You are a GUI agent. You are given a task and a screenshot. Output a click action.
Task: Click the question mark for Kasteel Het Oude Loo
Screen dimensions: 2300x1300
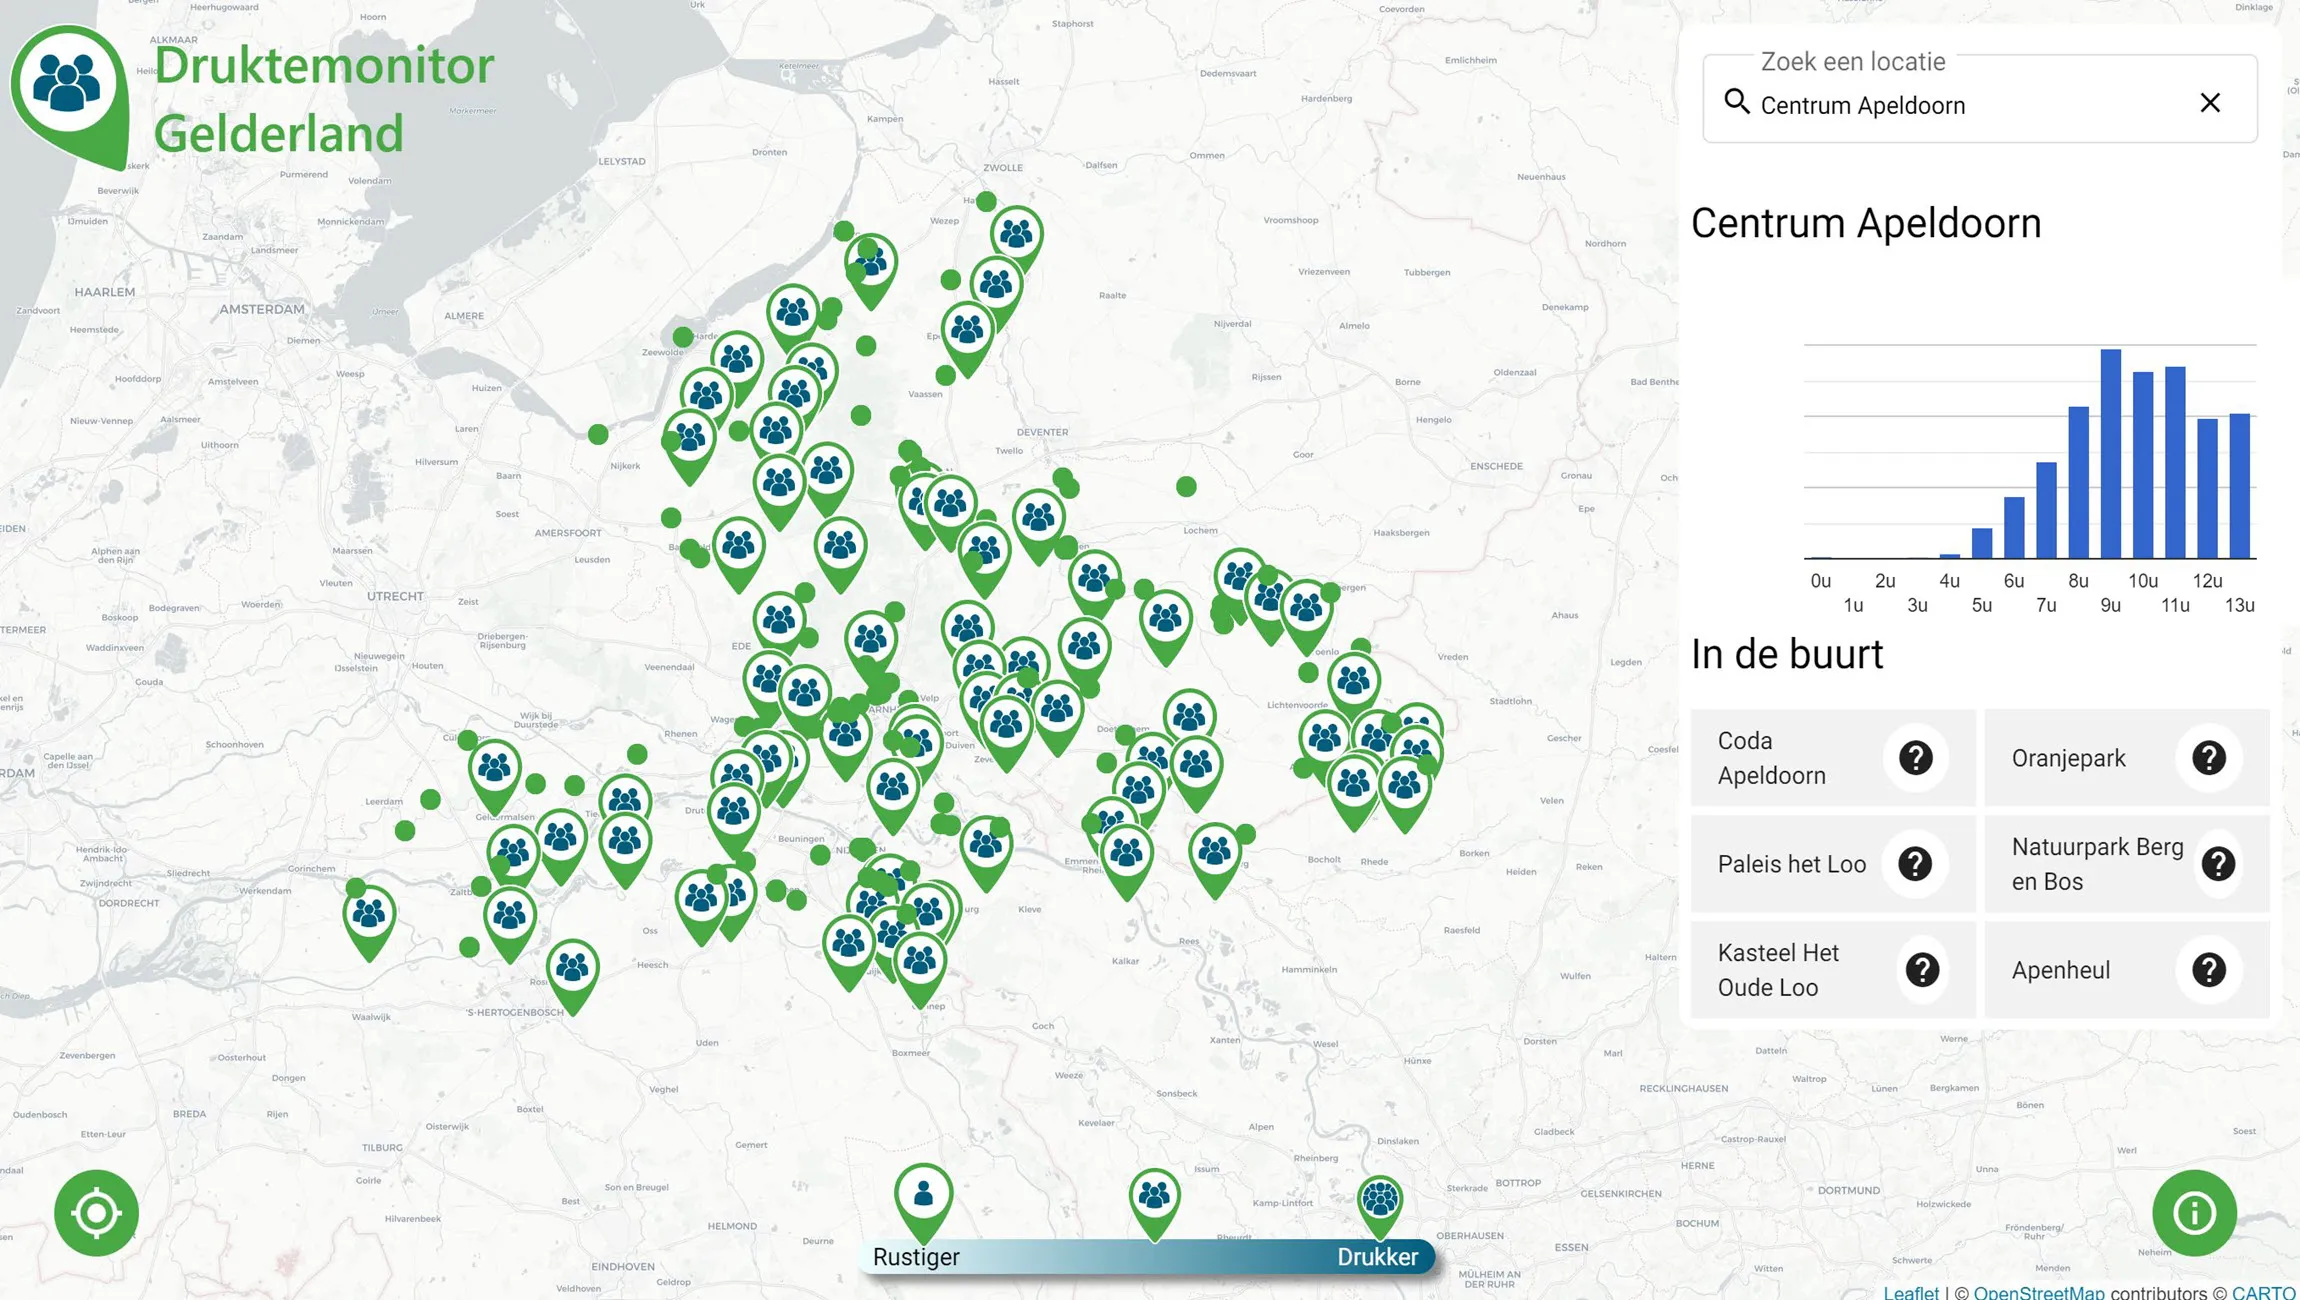1922,968
